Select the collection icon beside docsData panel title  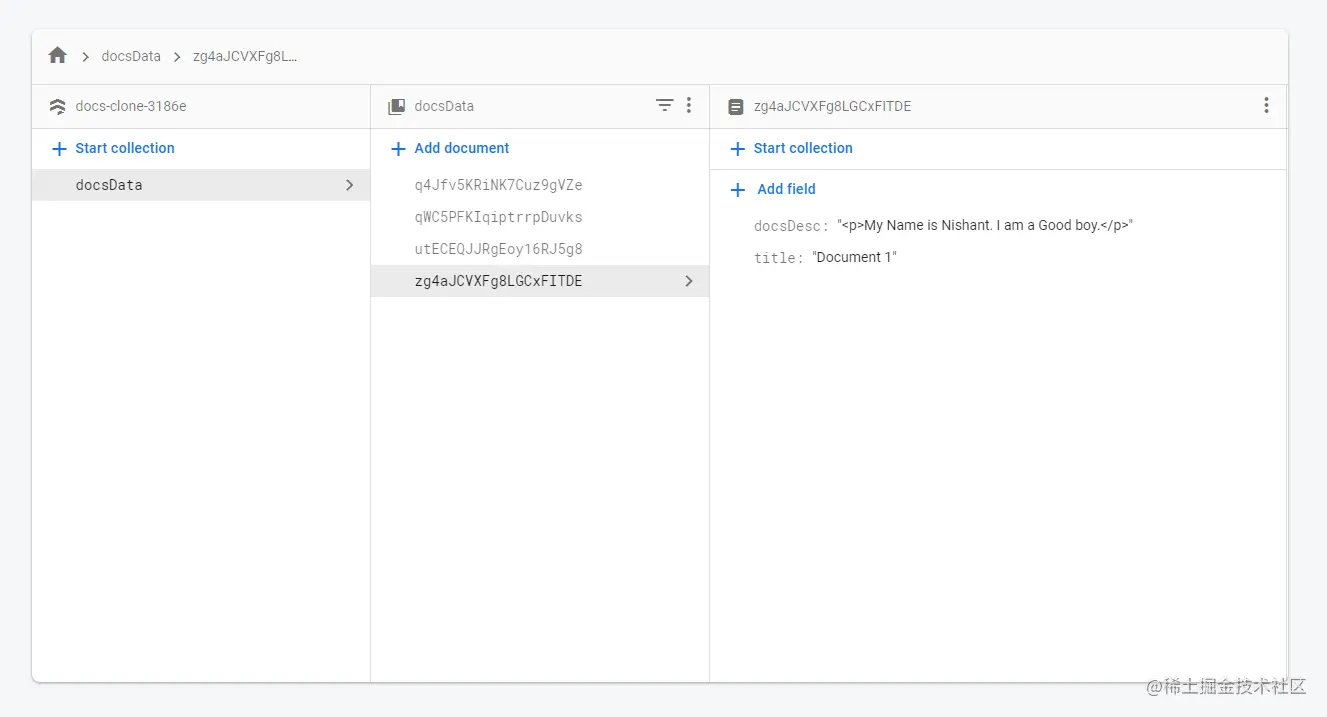(396, 105)
